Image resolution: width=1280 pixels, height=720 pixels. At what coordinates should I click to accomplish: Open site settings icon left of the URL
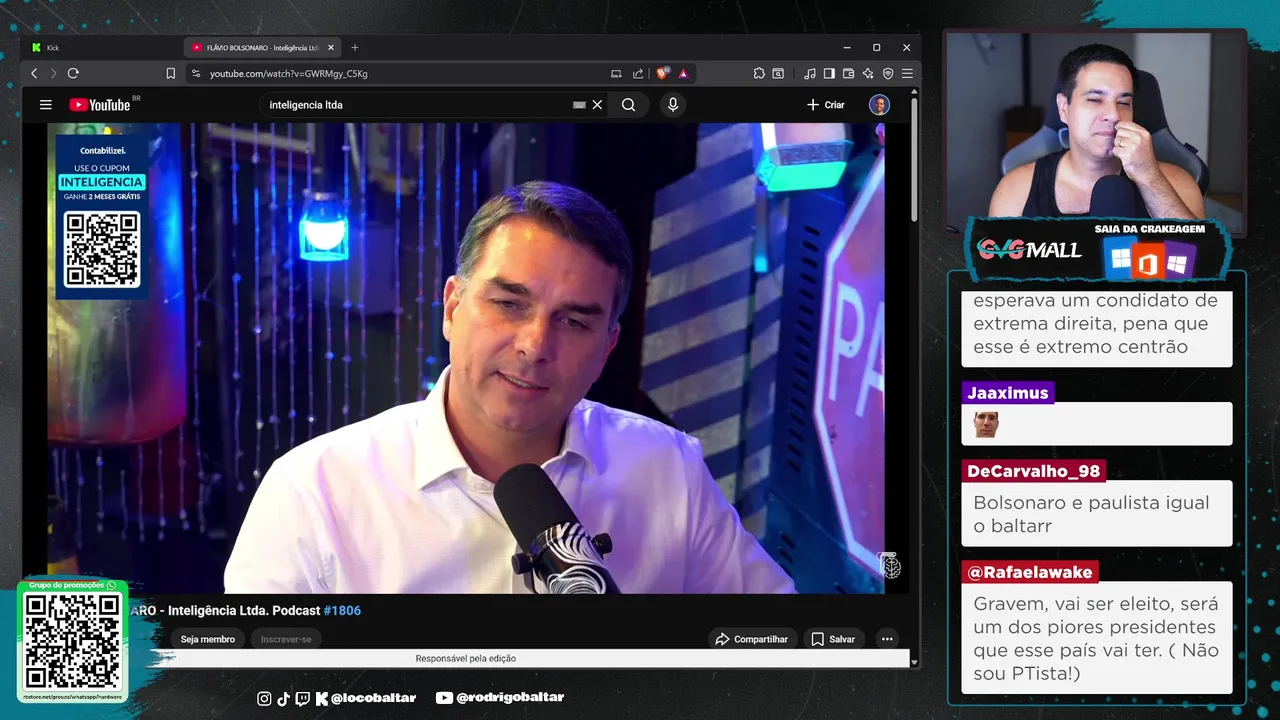pos(196,73)
